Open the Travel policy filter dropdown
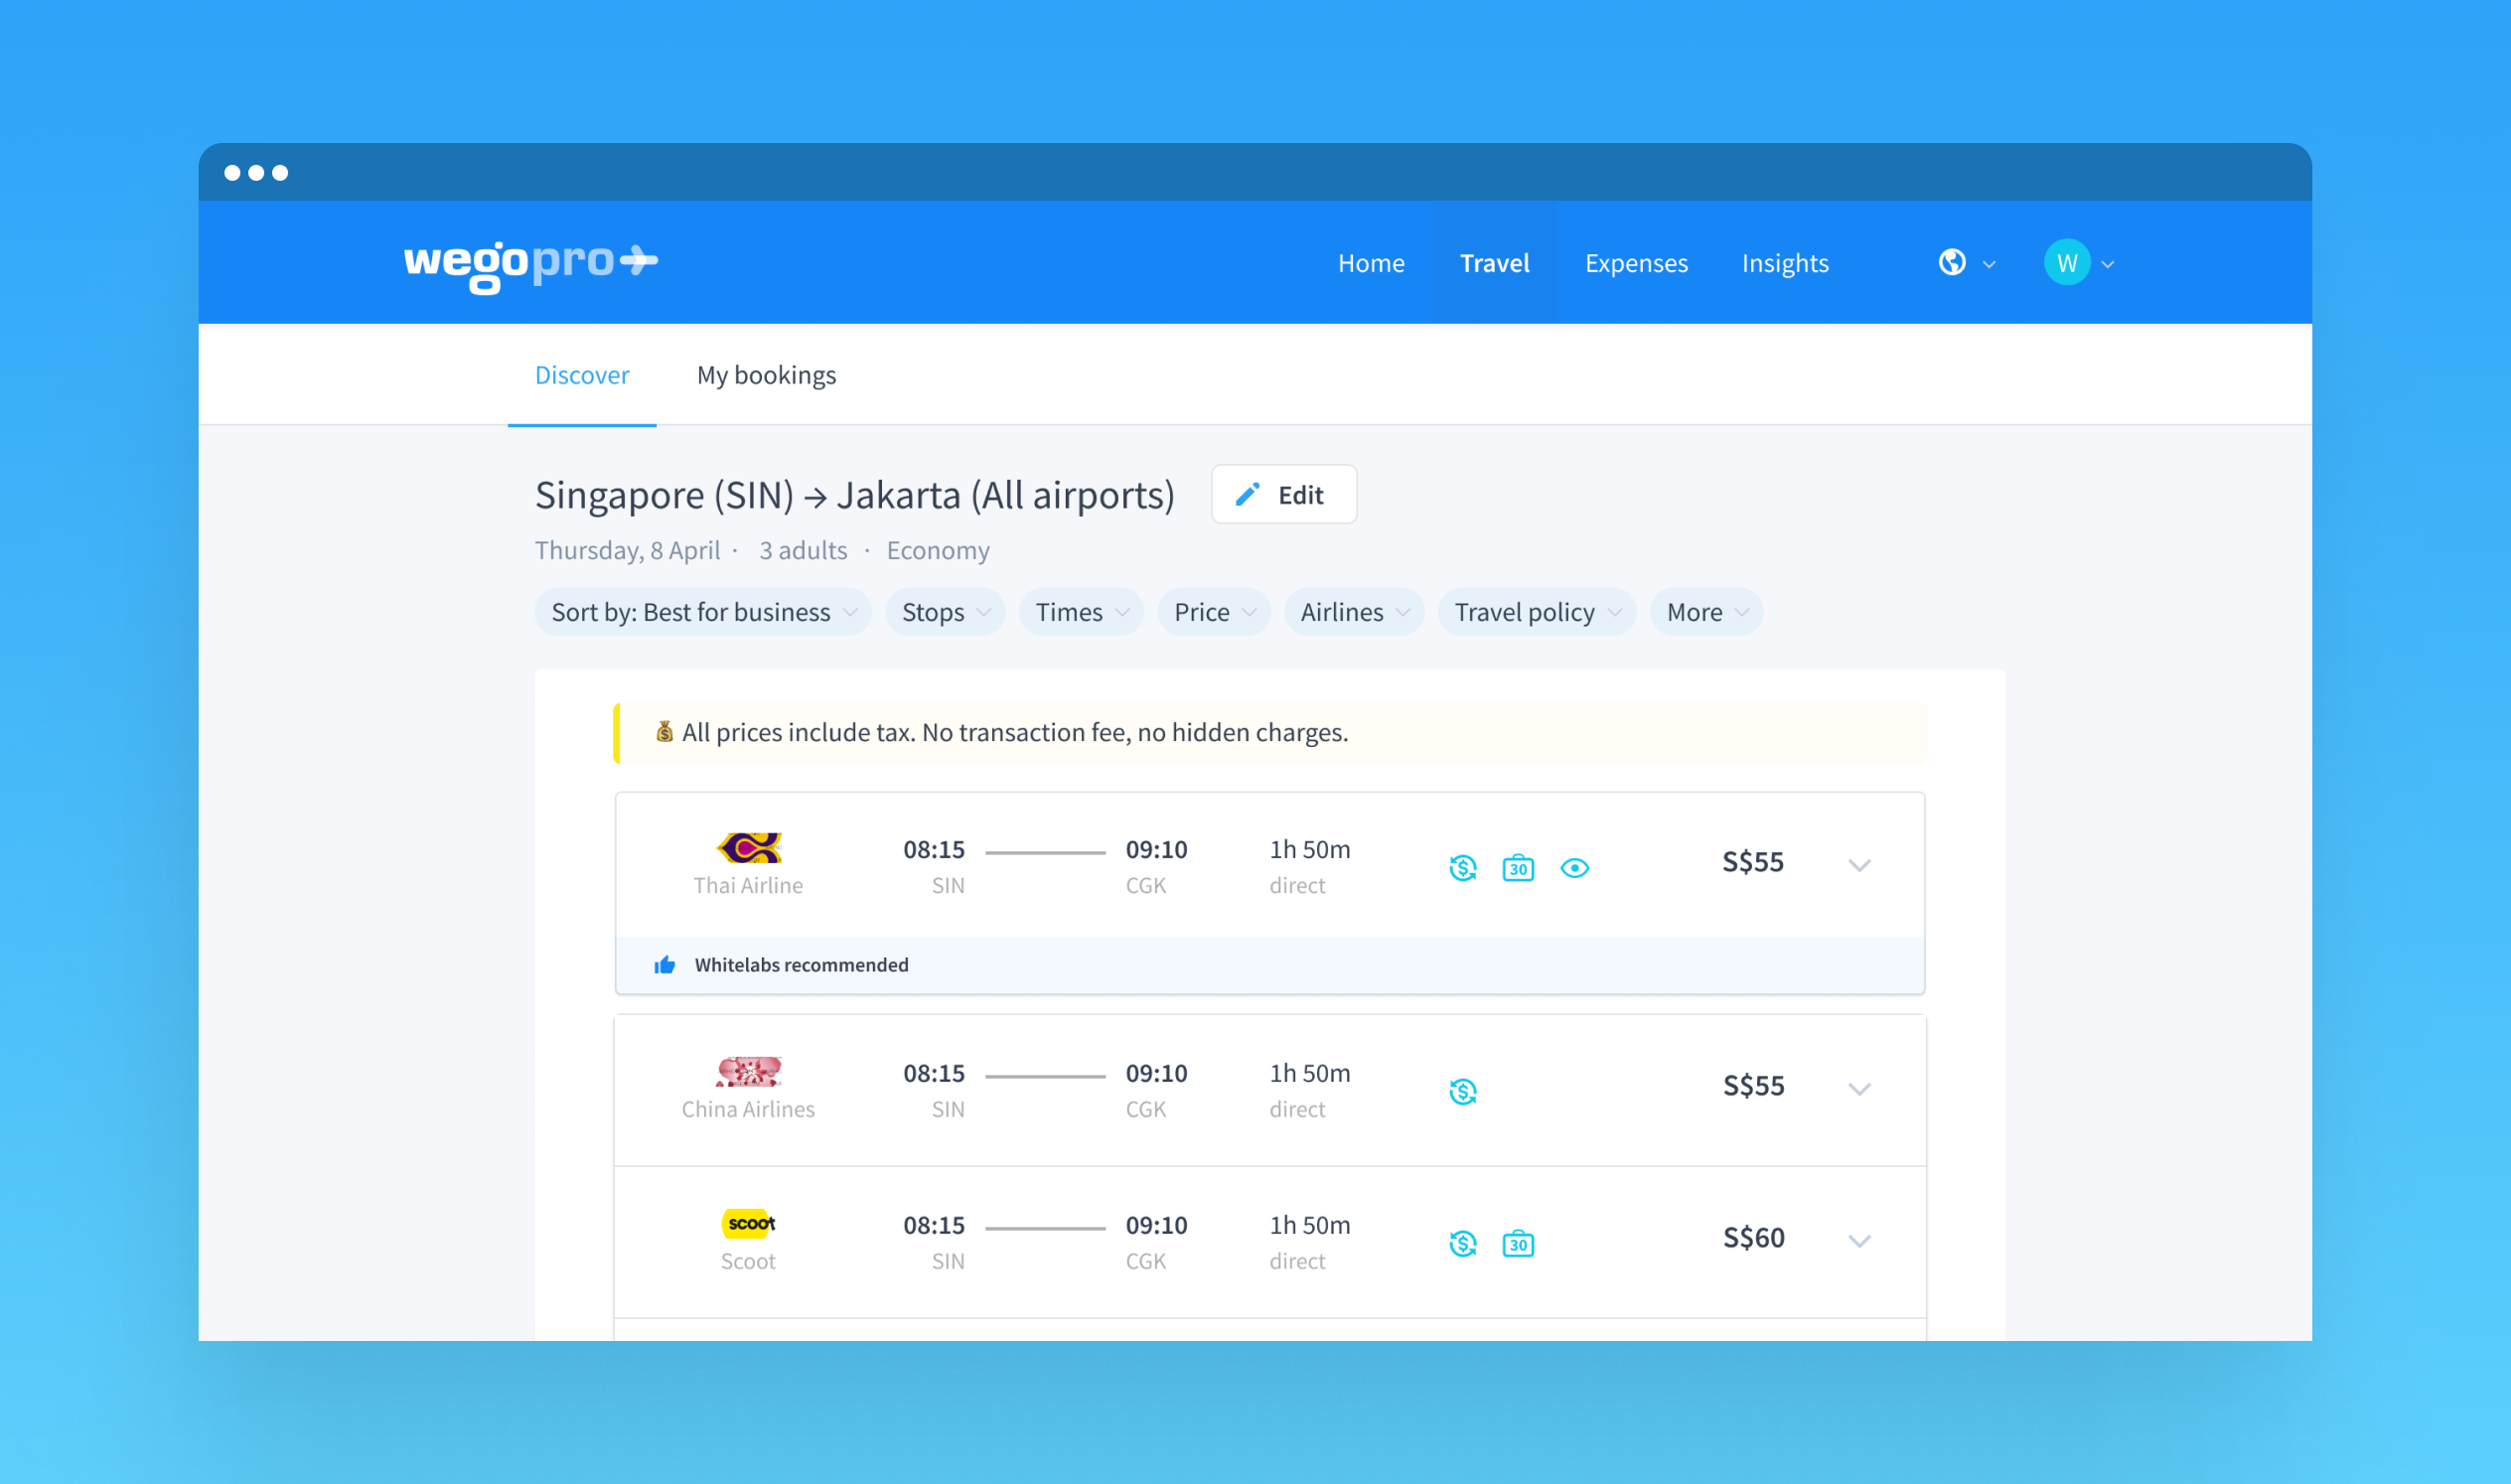Image resolution: width=2511 pixels, height=1484 pixels. point(1535,612)
